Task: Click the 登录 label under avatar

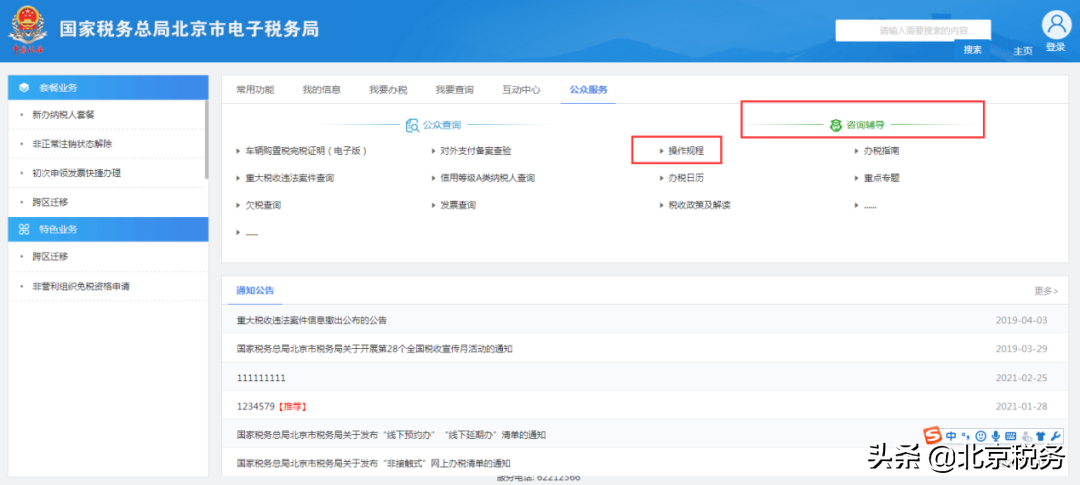Action: [x=1055, y=47]
